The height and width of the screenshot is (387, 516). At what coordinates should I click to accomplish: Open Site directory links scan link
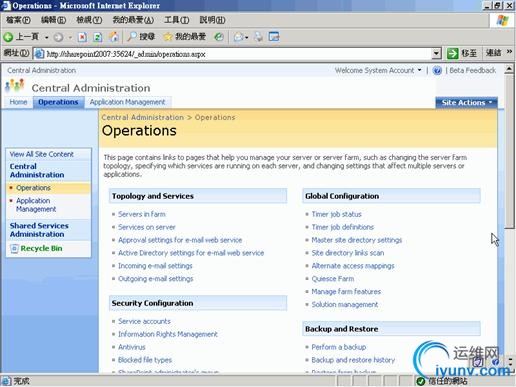tap(348, 253)
